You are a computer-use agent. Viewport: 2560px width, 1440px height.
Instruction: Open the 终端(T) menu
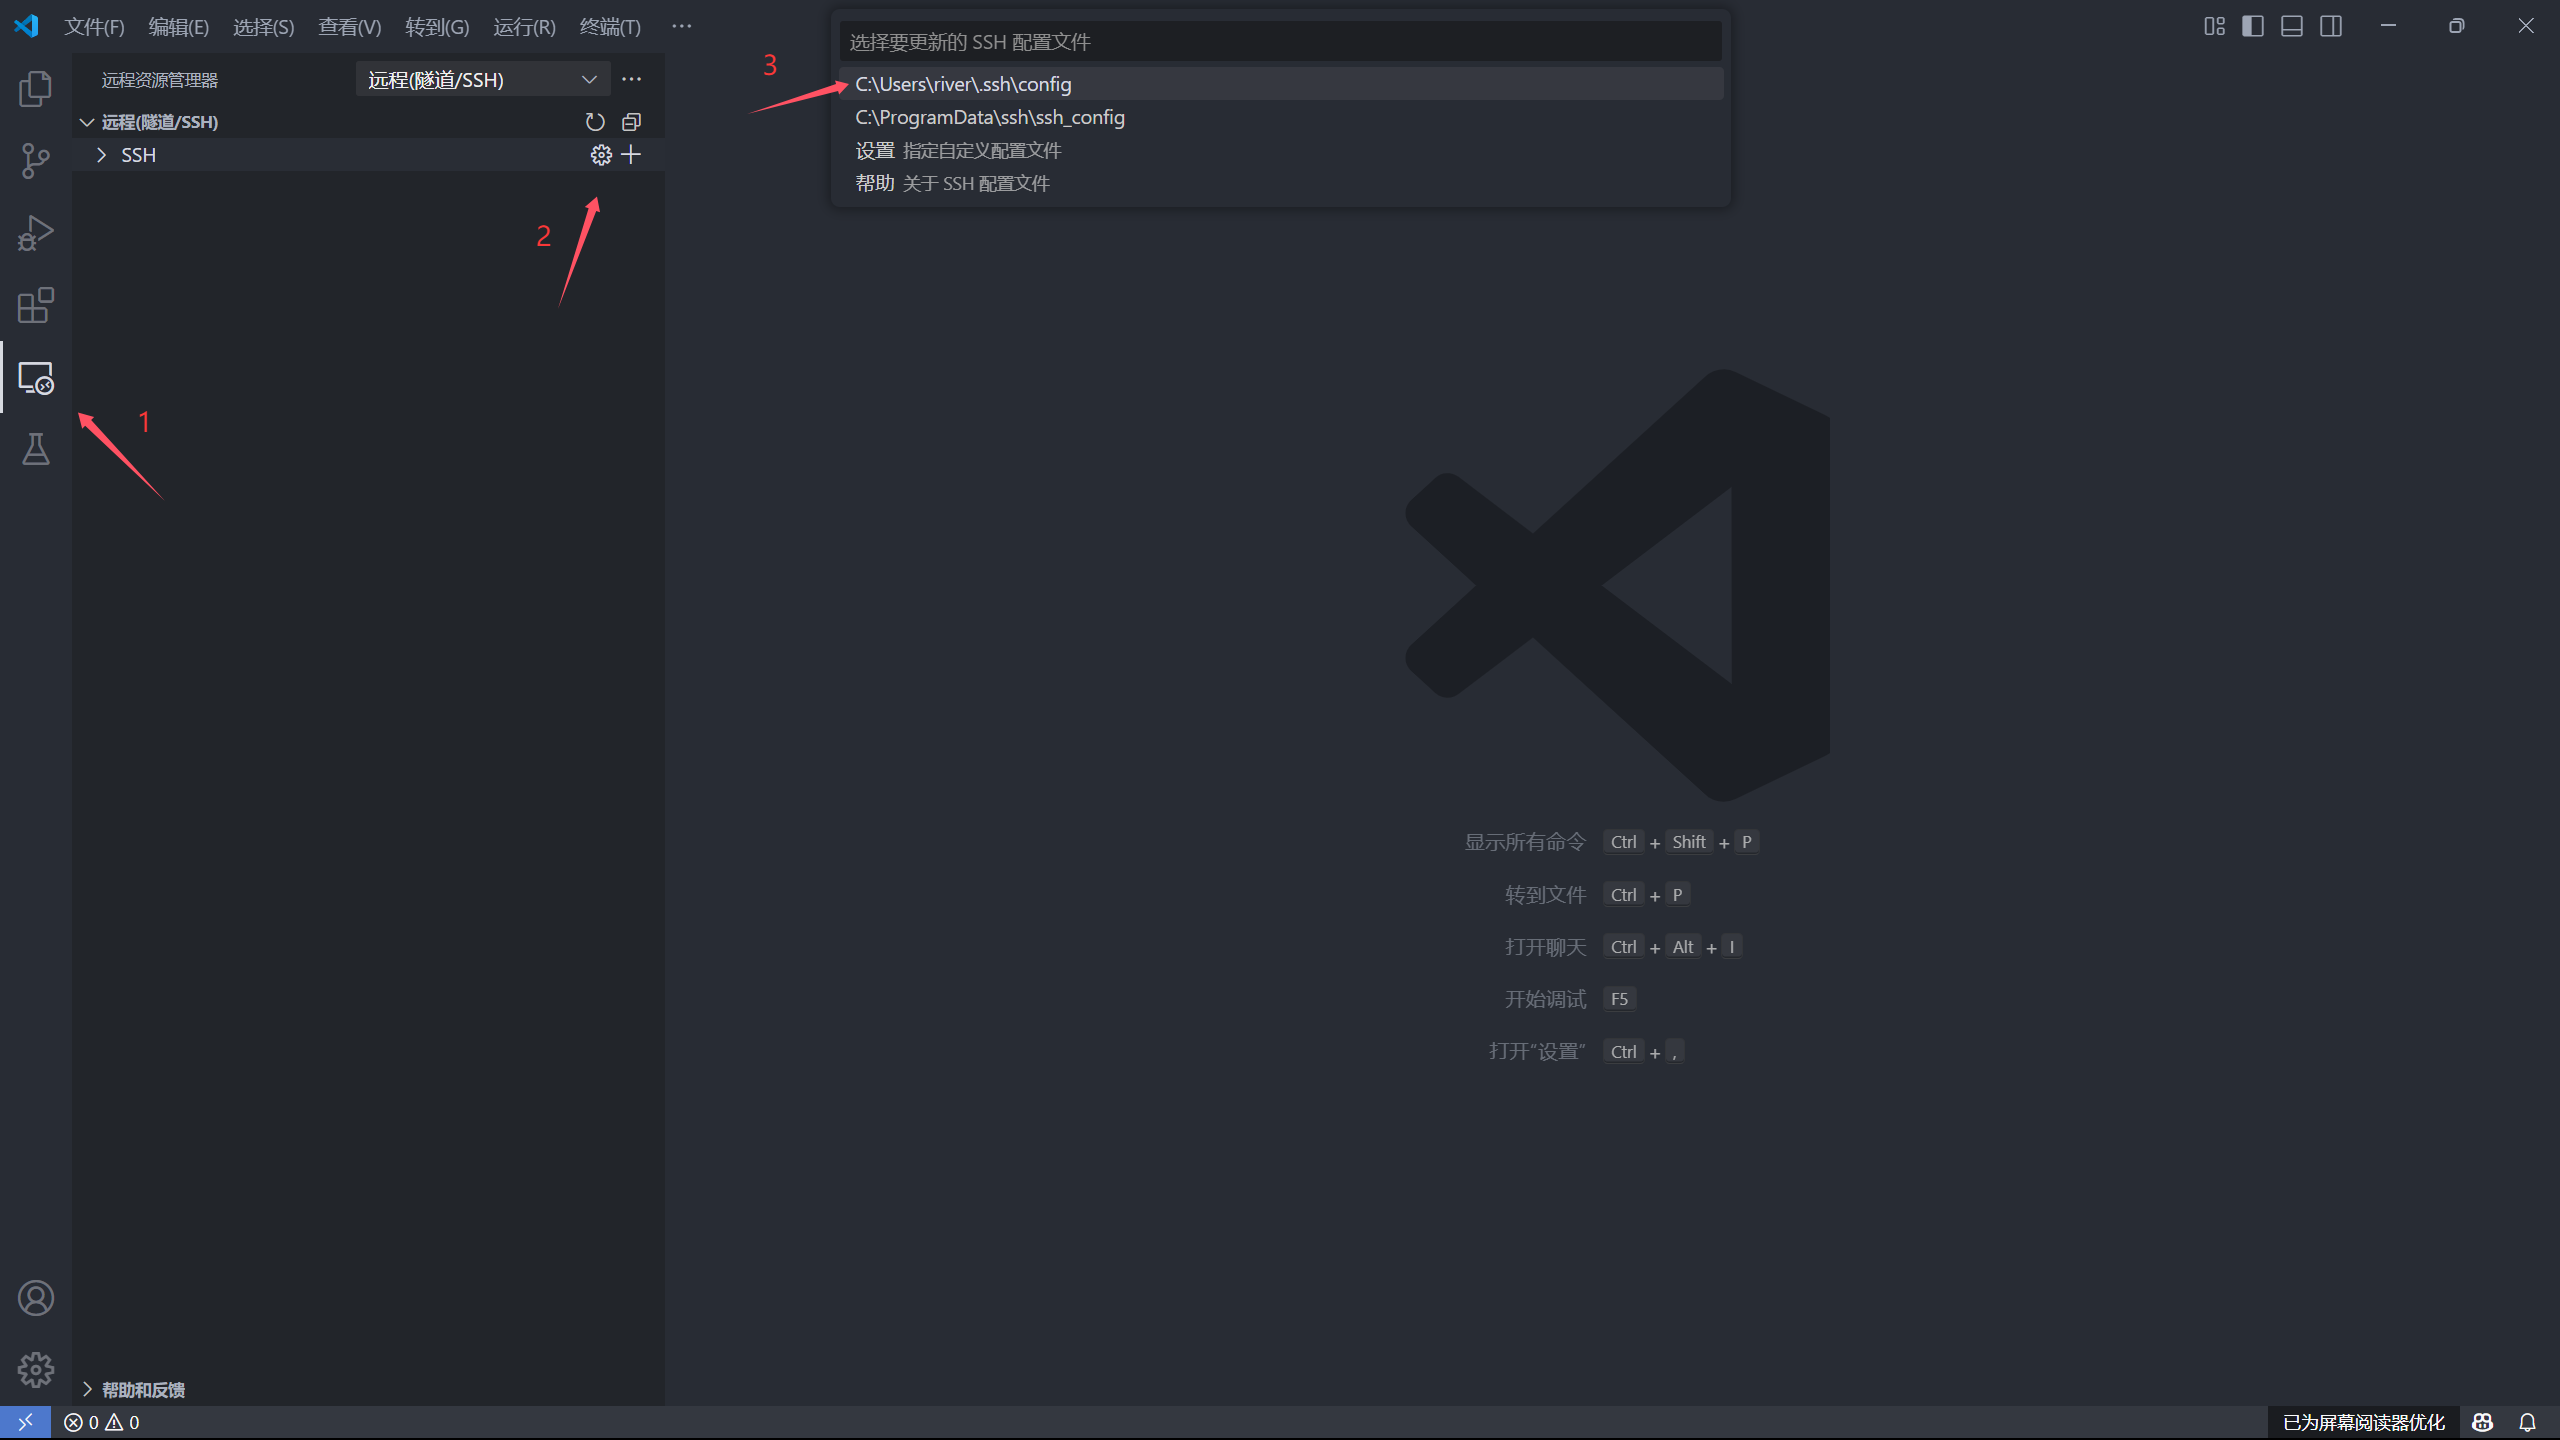point(610,27)
